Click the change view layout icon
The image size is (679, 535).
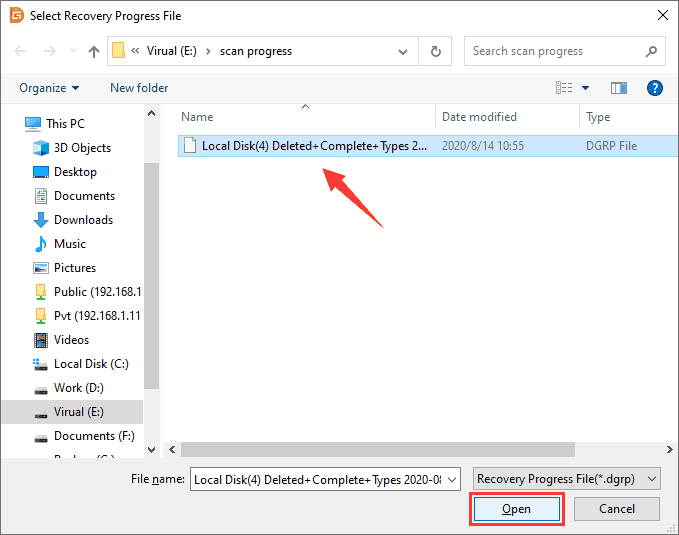coord(563,88)
